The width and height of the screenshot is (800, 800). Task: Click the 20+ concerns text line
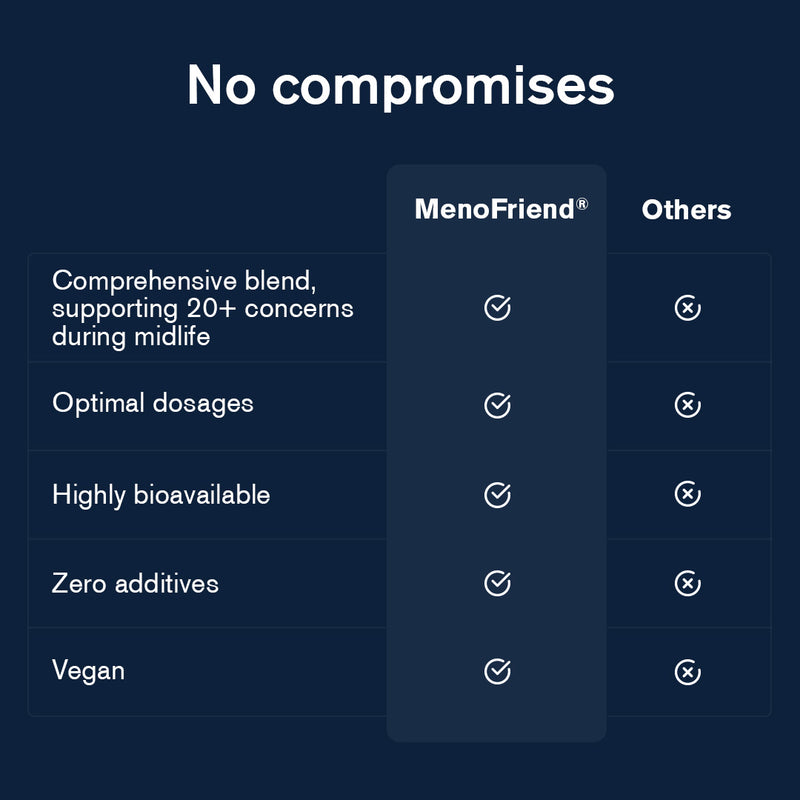coord(203,308)
